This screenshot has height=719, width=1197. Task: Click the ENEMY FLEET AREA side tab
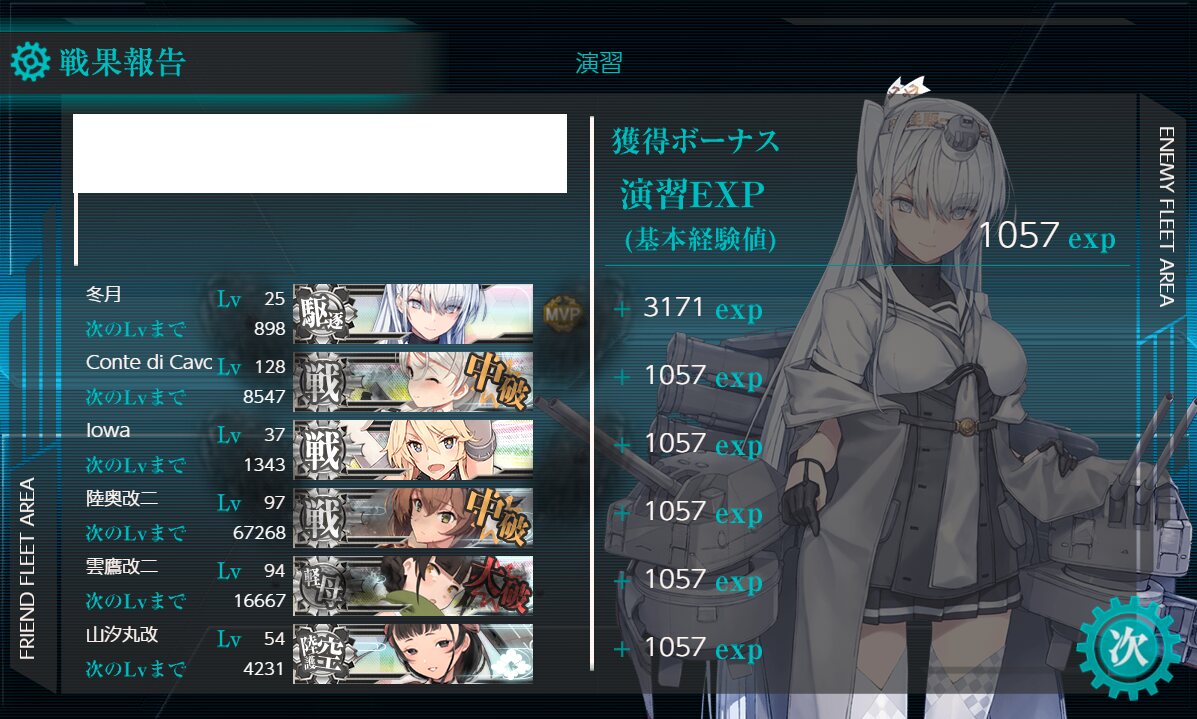[1166, 217]
